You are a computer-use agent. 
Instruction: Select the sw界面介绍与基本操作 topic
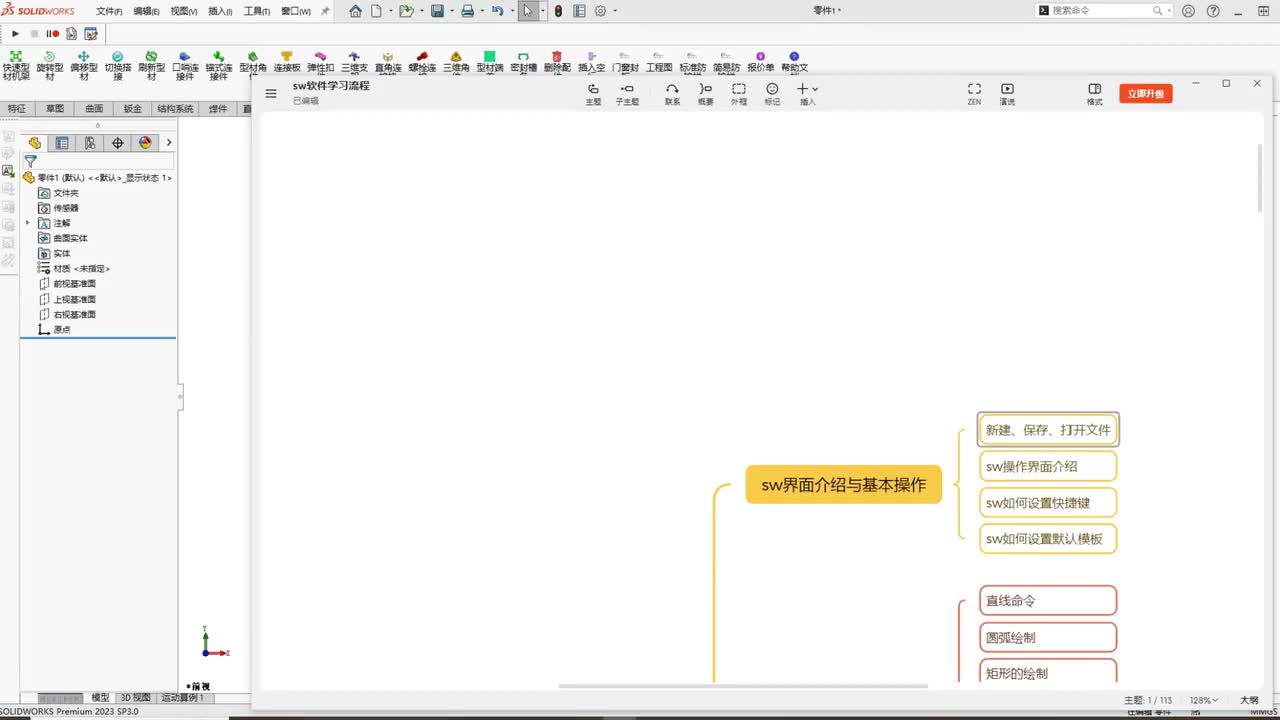click(x=844, y=485)
